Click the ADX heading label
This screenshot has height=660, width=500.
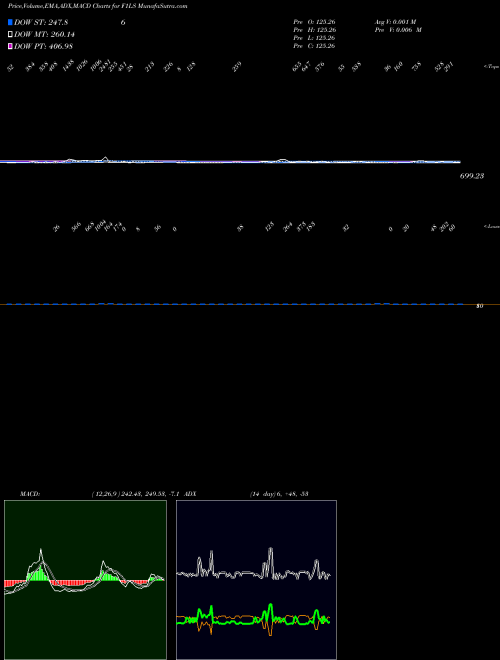coord(190,494)
